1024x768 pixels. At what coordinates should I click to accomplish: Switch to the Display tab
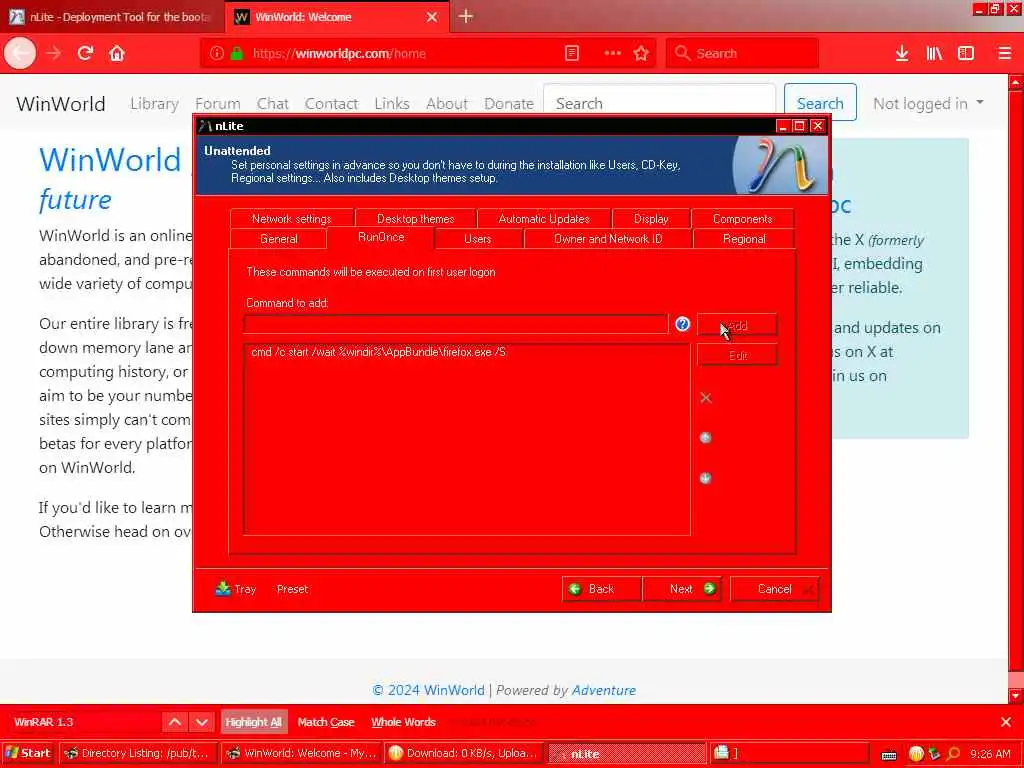click(x=651, y=218)
